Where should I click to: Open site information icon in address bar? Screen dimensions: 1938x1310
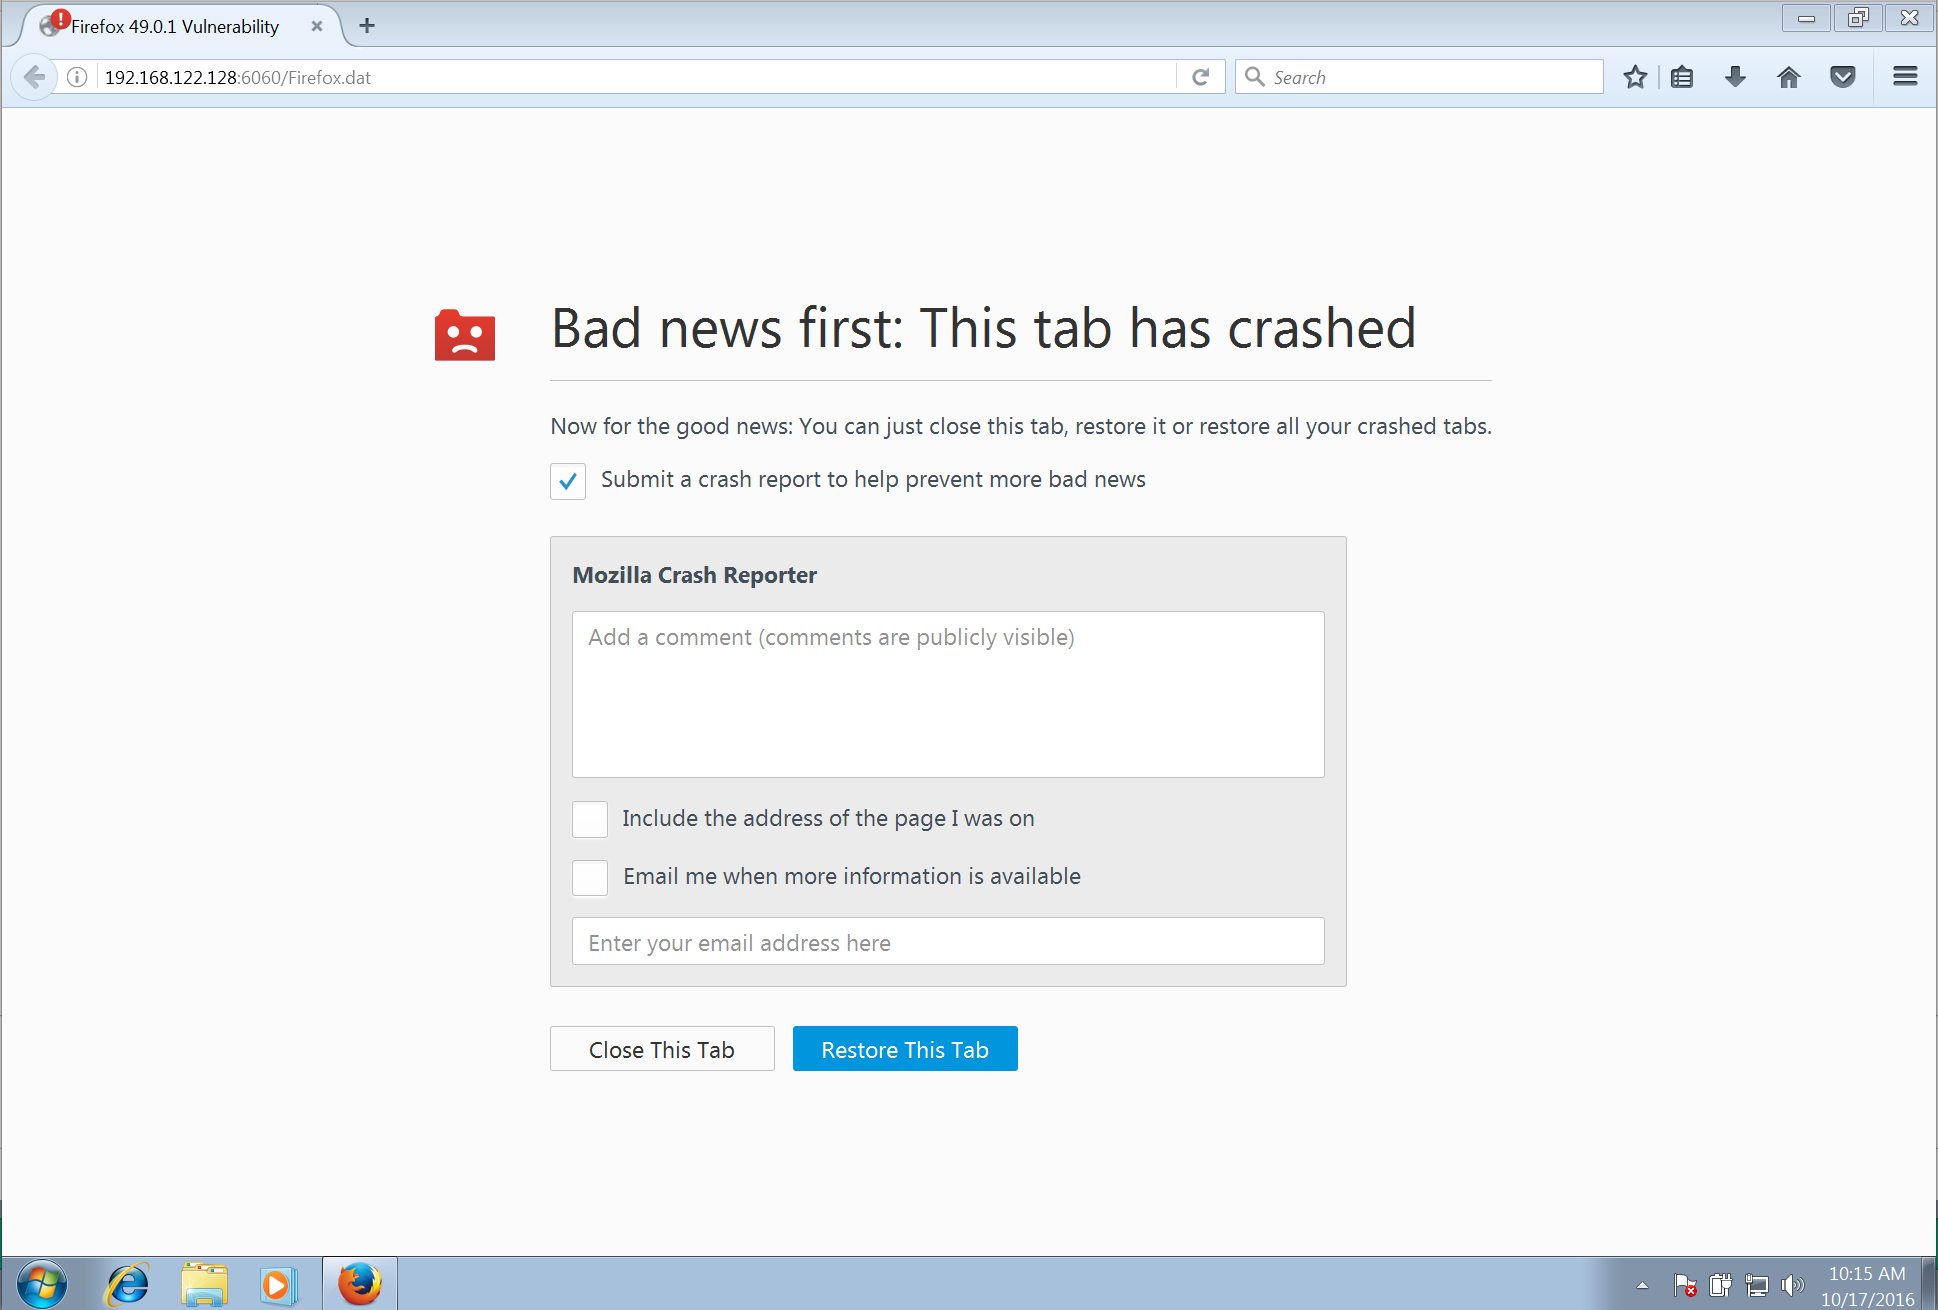(x=77, y=77)
